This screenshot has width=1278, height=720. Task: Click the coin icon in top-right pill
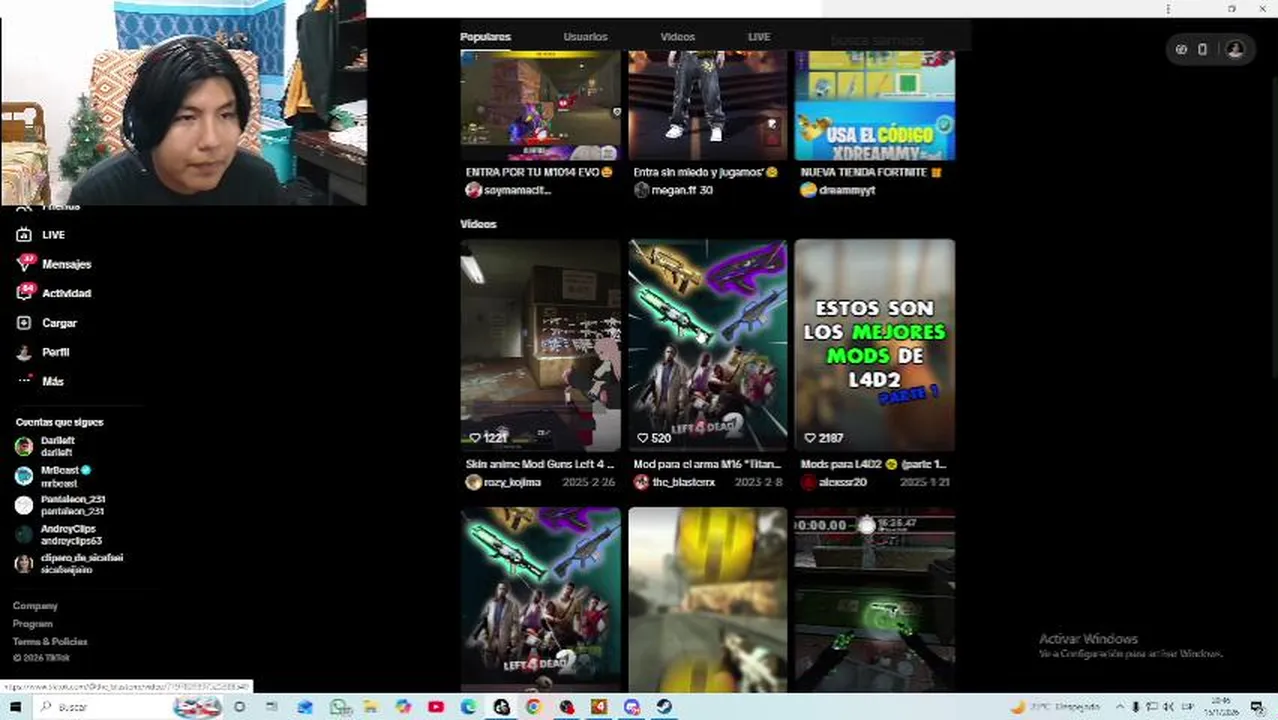(1181, 49)
